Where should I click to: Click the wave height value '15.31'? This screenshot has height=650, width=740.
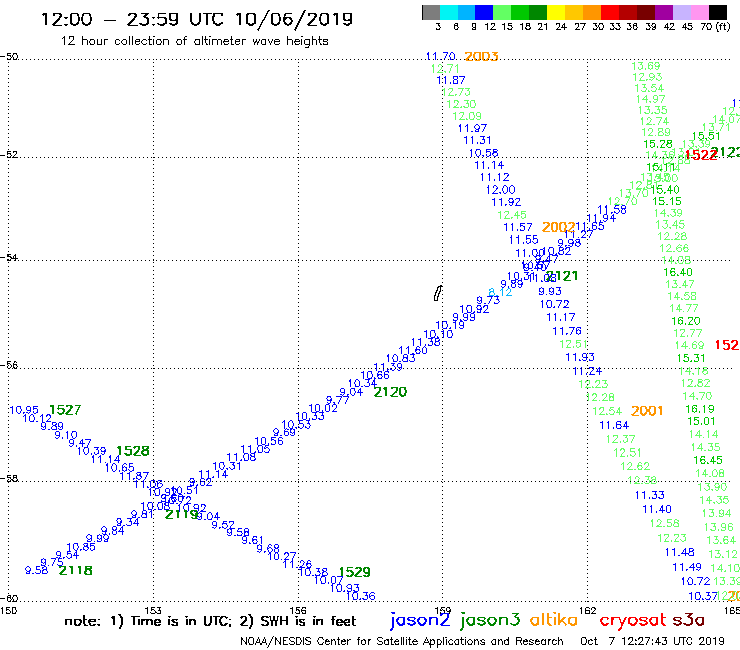[691, 358]
